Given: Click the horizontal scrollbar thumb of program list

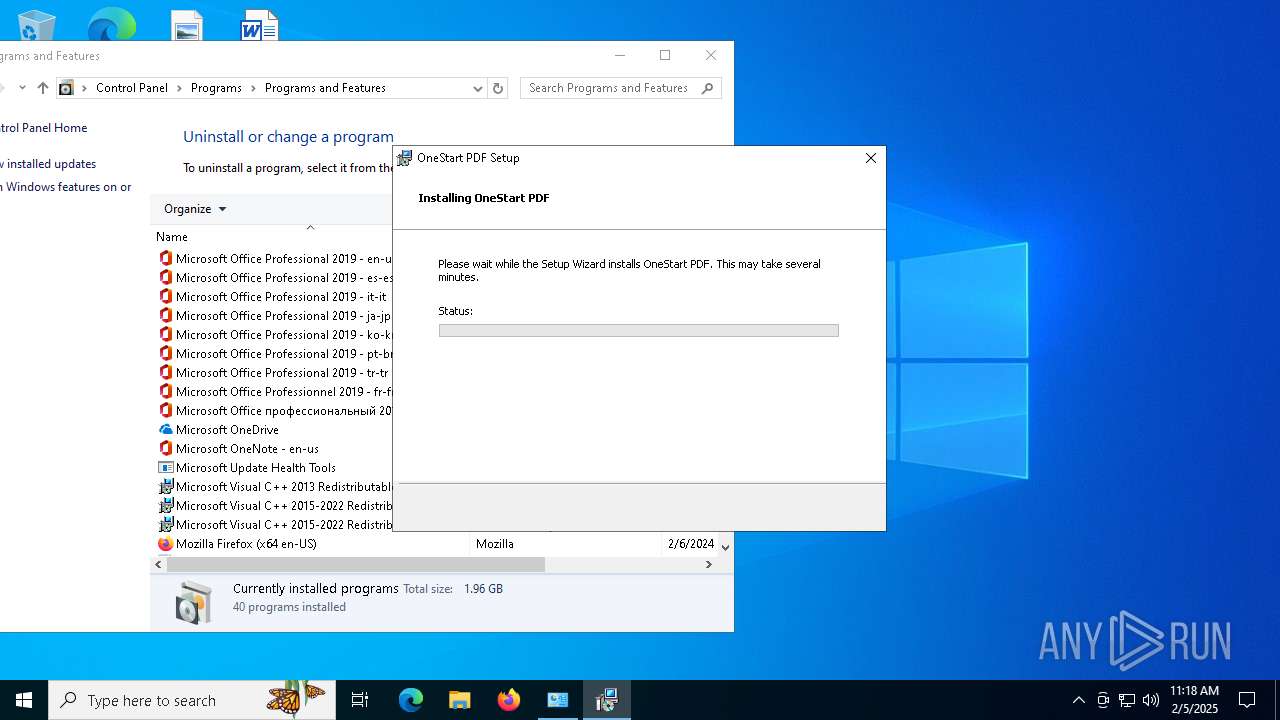Looking at the screenshot, I should coord(355,564).
